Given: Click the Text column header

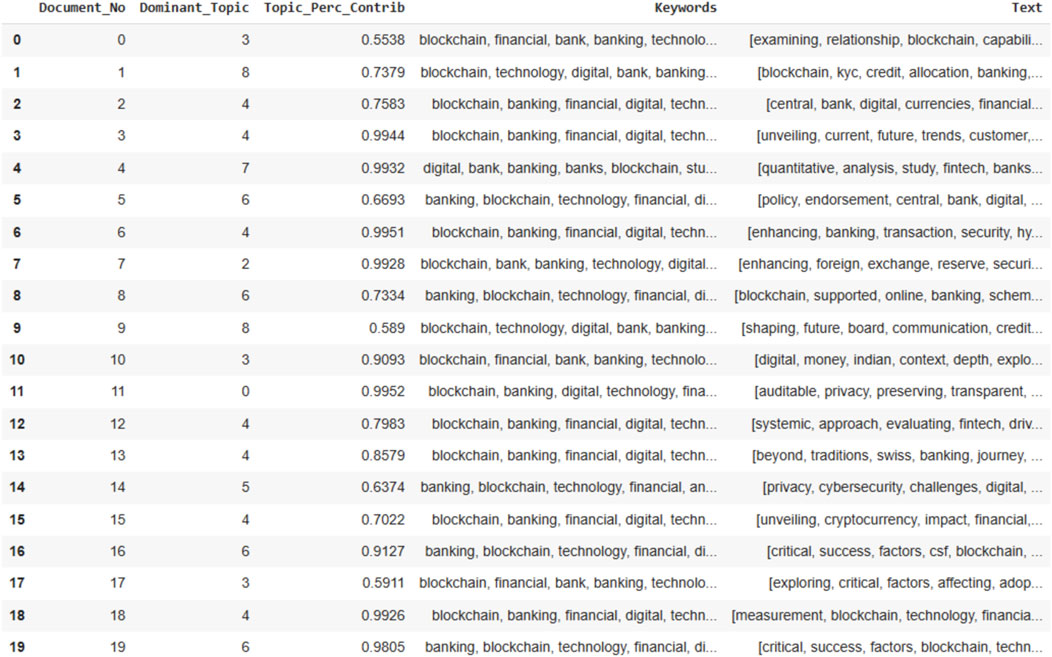Looking at the screenshot, I should (x=1026, y=8).
